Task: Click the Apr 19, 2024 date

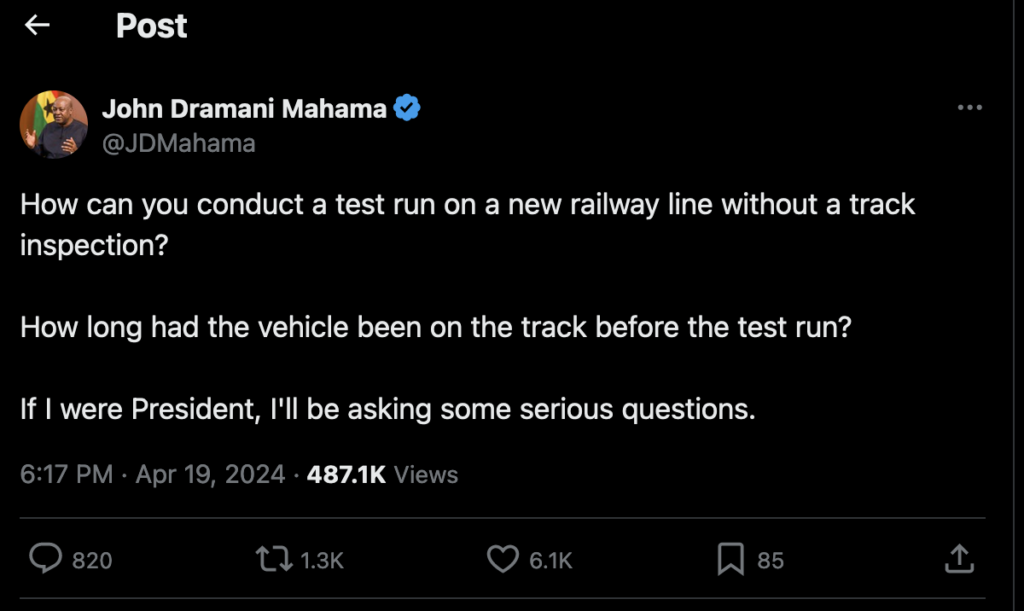Action: [x=210, y=474]
